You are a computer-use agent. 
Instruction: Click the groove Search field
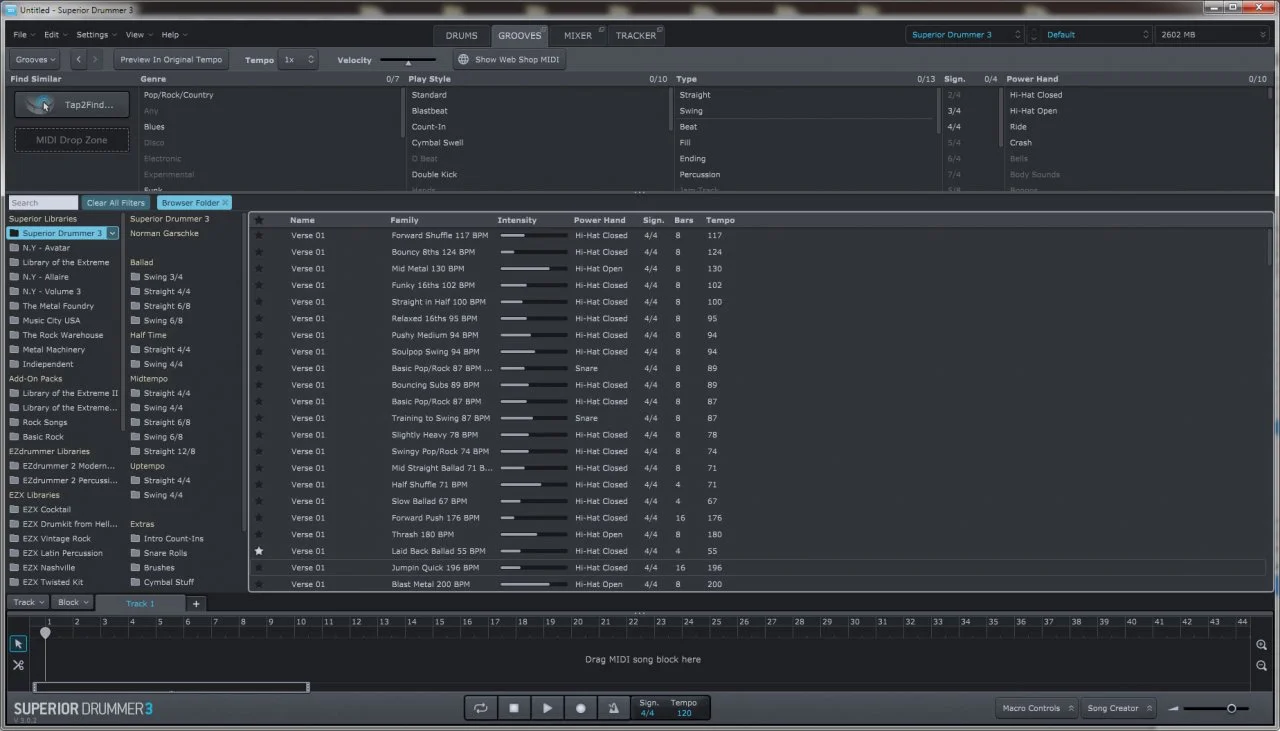pos(43,203)
